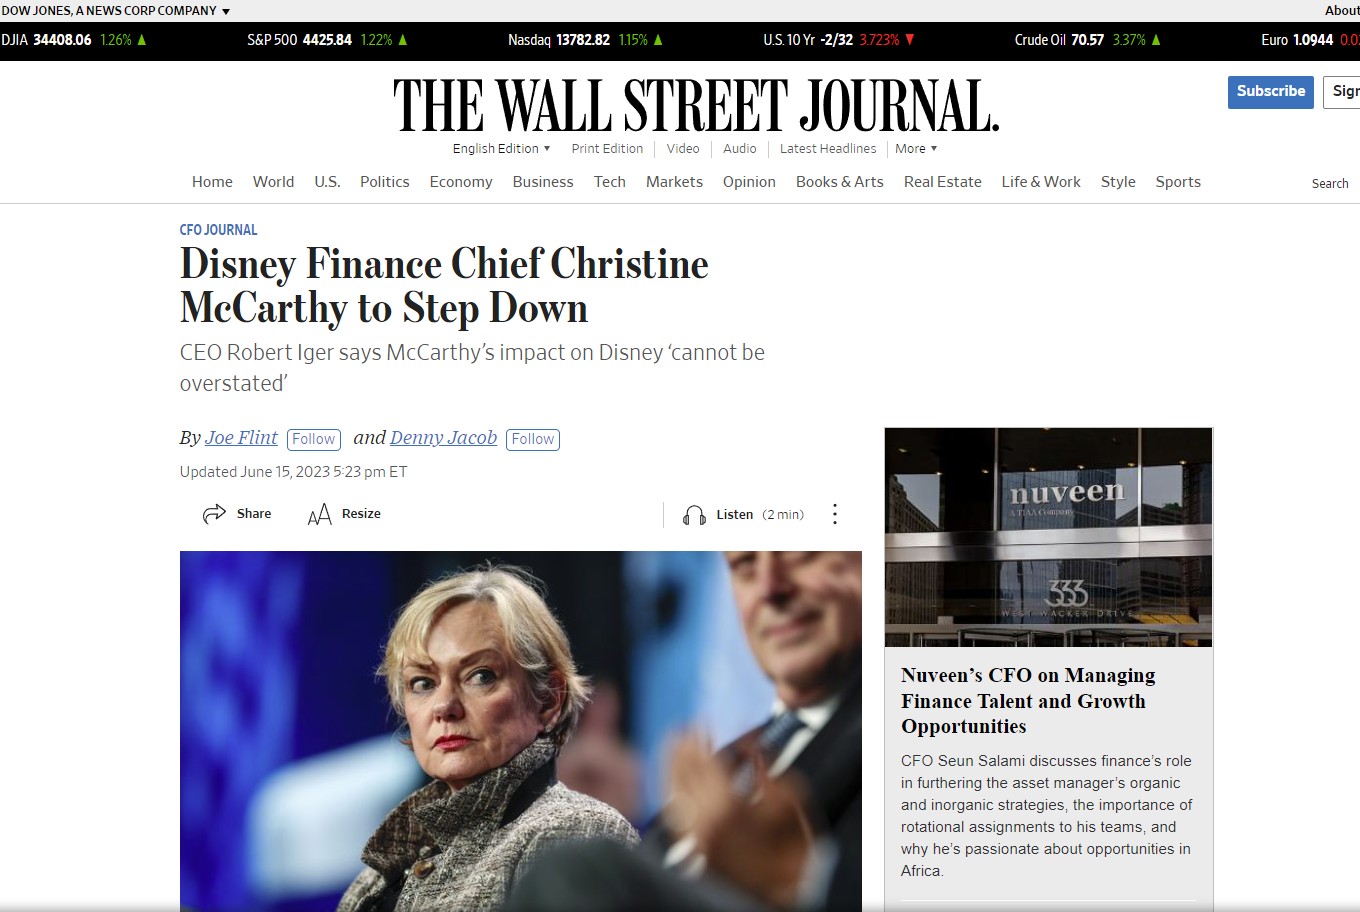Open the Business section
1360x912 pixels.
(x=543, y=182)
